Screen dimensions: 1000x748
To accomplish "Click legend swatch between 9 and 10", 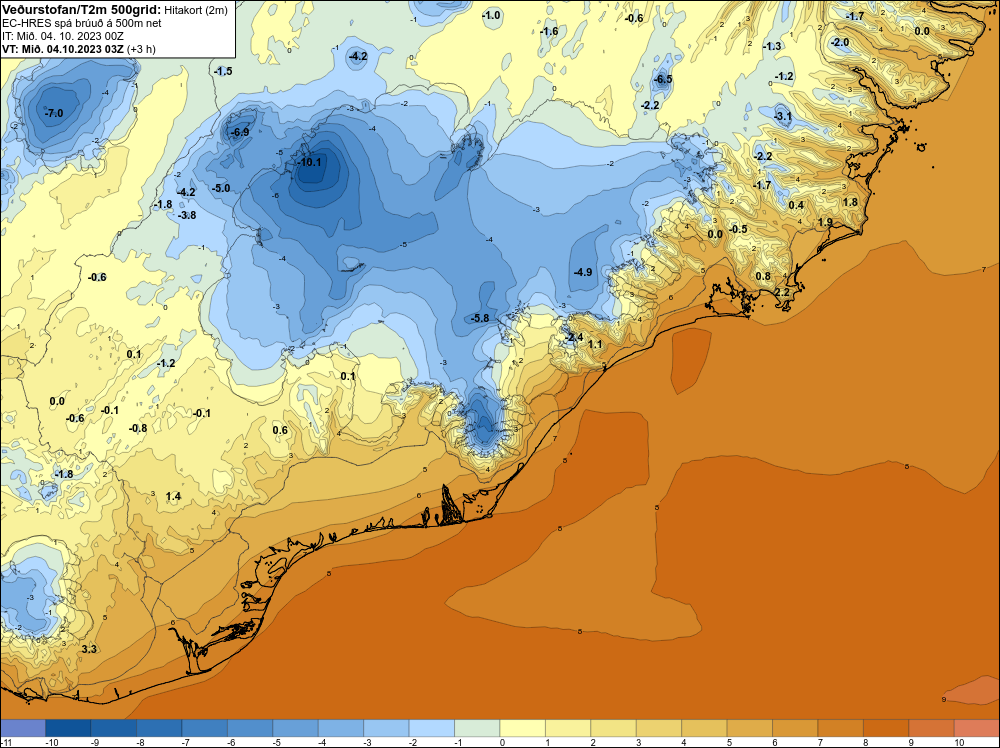I will coord(931,728).
